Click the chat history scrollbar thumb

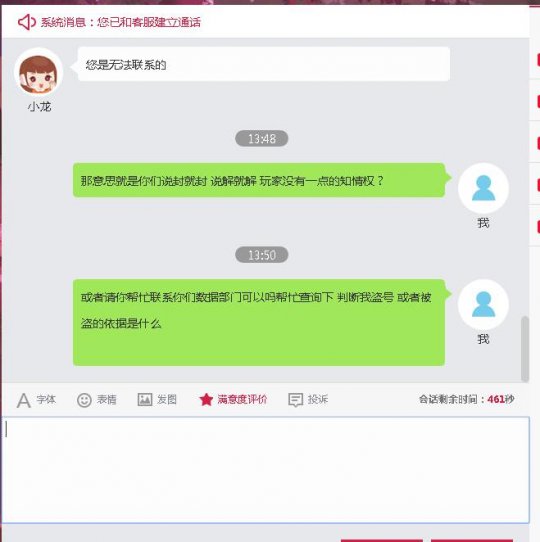point(525,349)
